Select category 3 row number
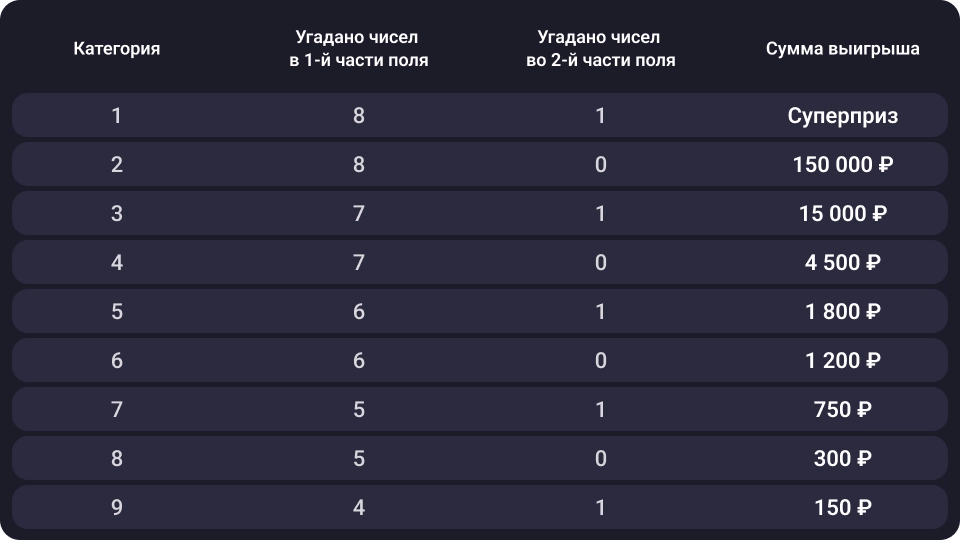Image resolution: width=960 pixels, height=540 pixels. [116, 214]
